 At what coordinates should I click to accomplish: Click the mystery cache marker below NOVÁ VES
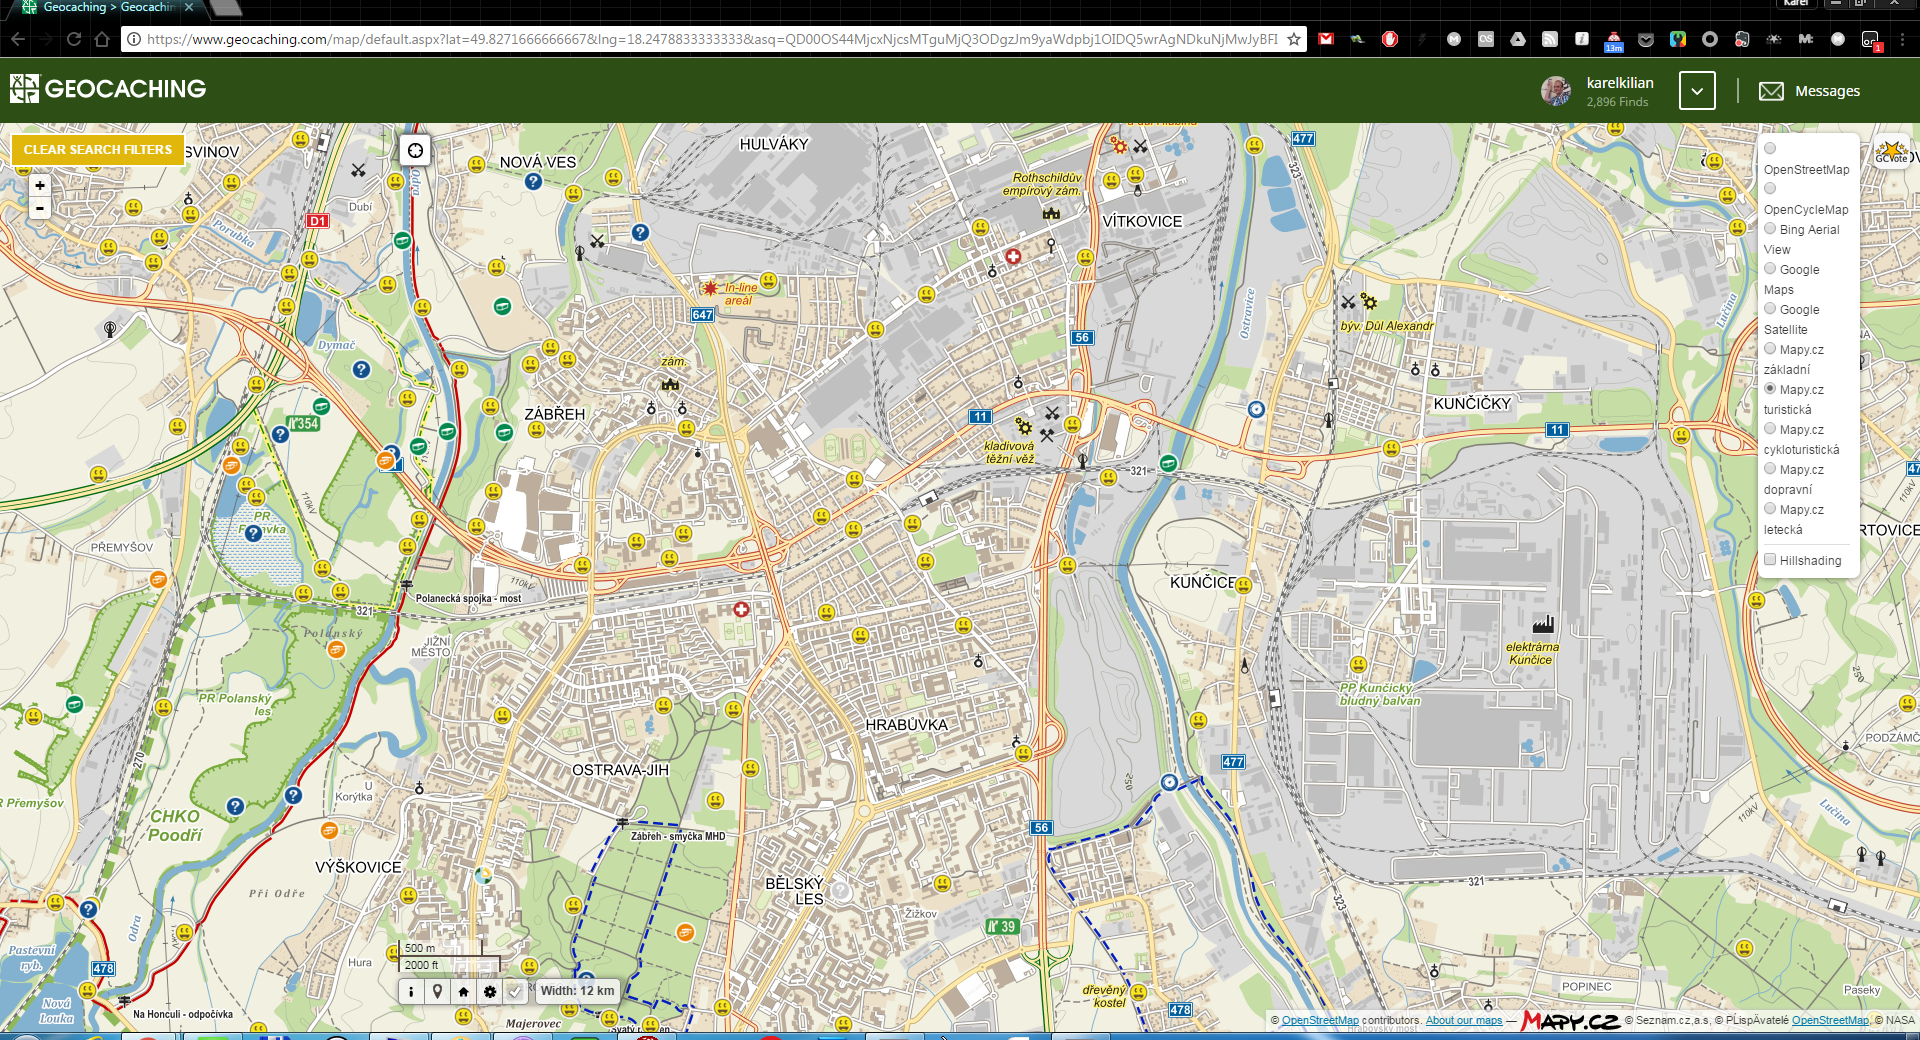click(x=533, y=181)
